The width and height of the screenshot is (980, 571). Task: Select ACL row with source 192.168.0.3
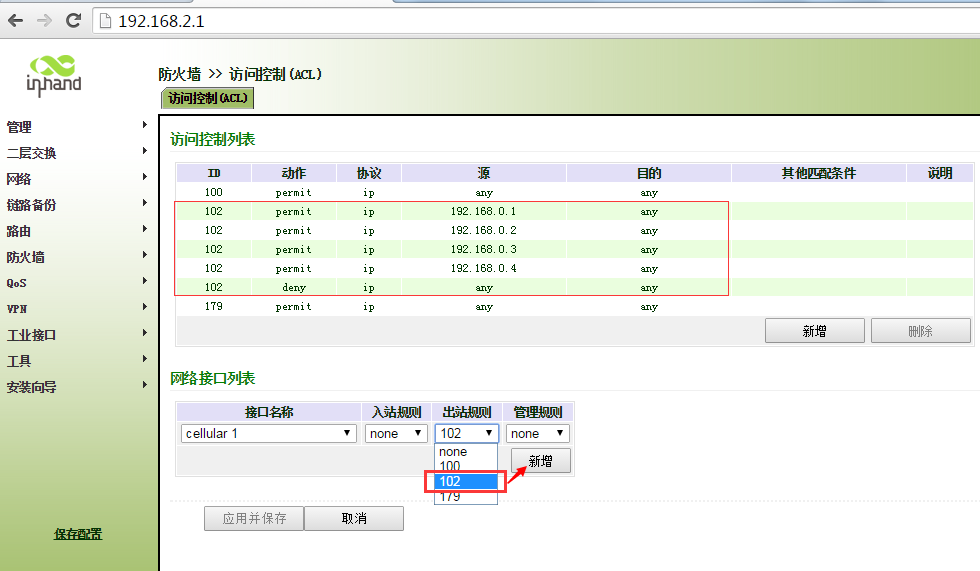click(484, 249)
